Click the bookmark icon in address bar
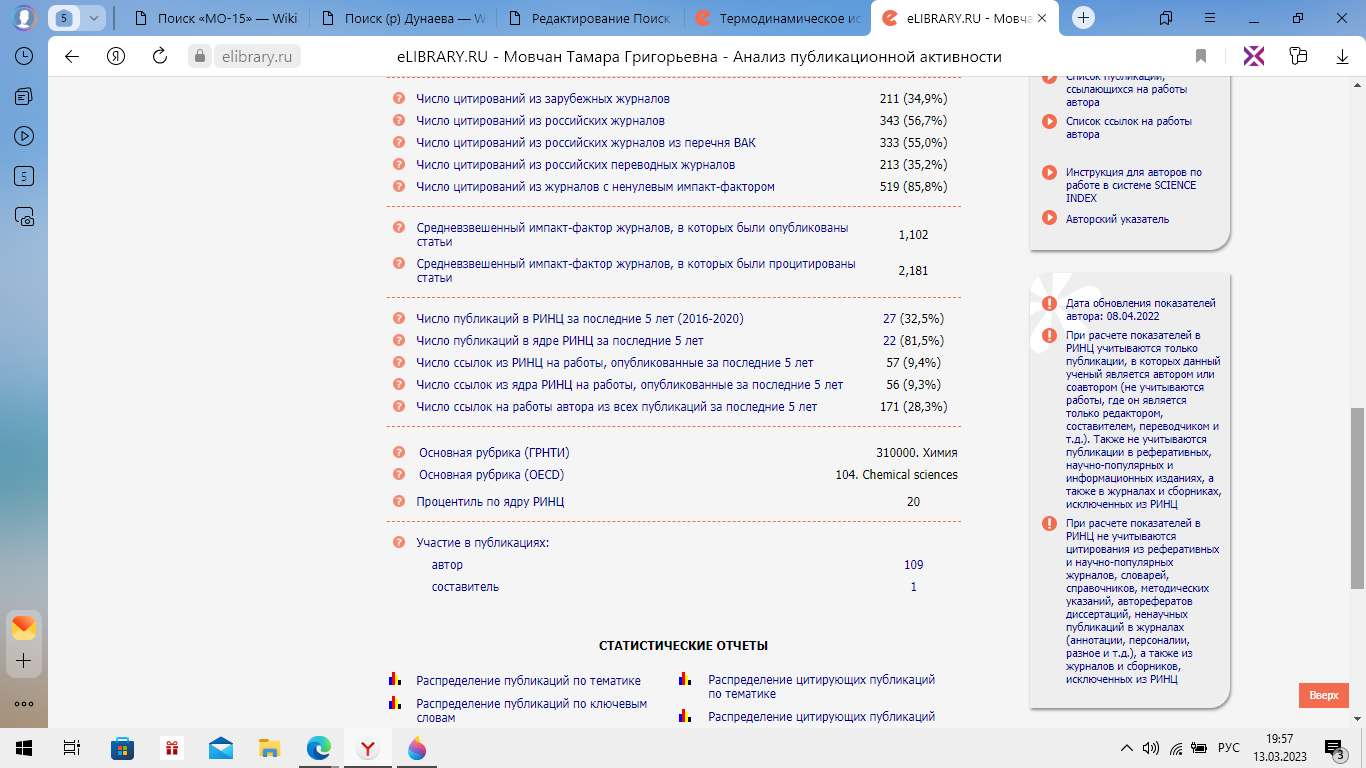 click(1201, 57)
